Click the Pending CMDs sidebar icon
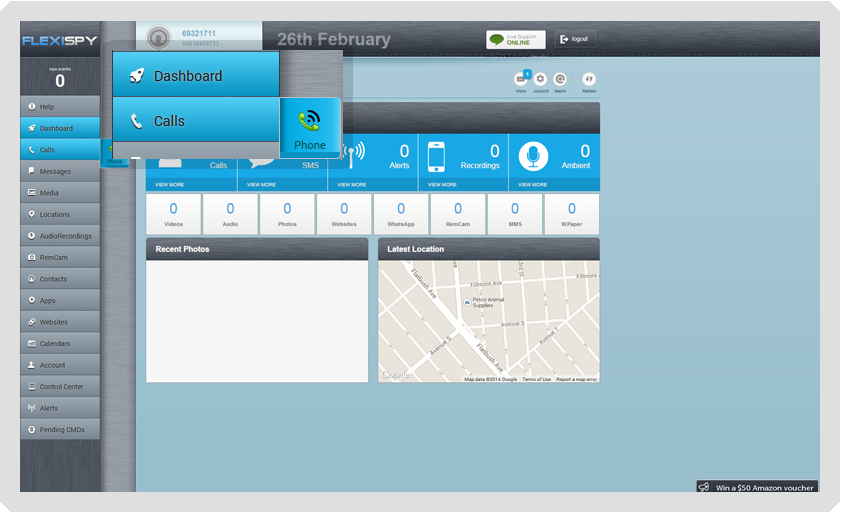Viewport: 843px width, 514px height. click(32, 429)
